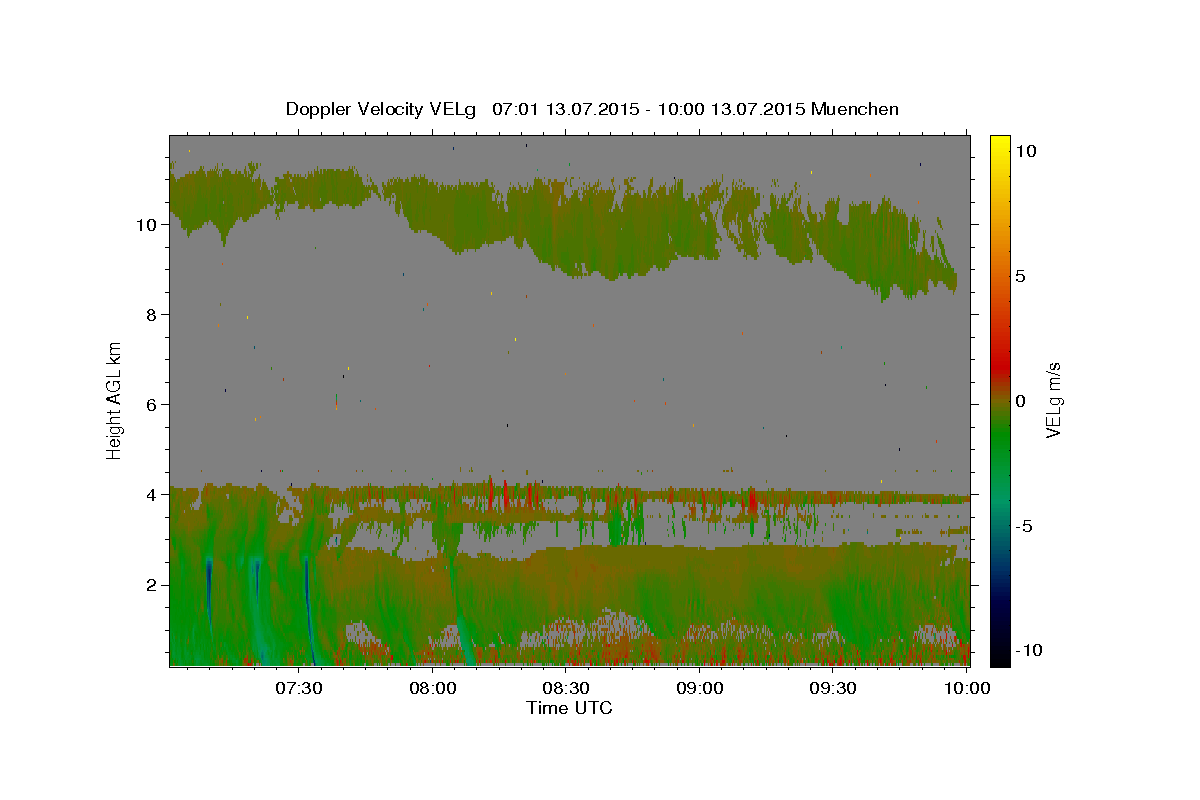Click the 'Time UTC' axis label
The height and width of the screenshot is (800, 1200).
pyautogui.click(x=569, y=708)
